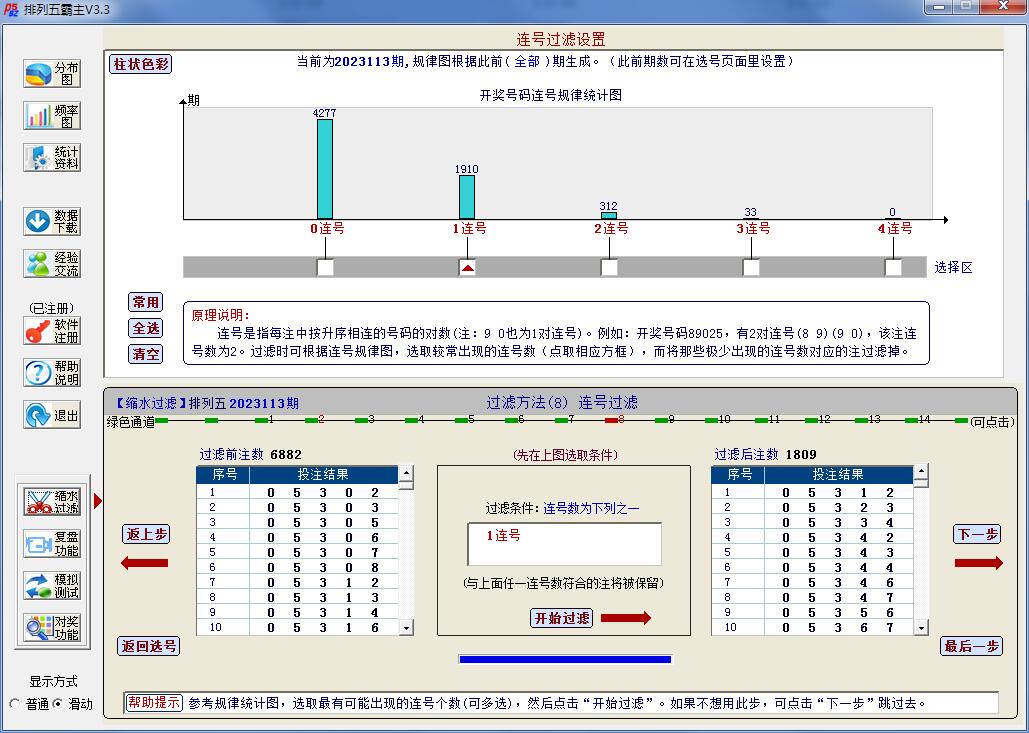Viewport: 1029px width, 733px height.
Task: Move the 选择区 slider marker under 1连号
Action: [466, 266]
